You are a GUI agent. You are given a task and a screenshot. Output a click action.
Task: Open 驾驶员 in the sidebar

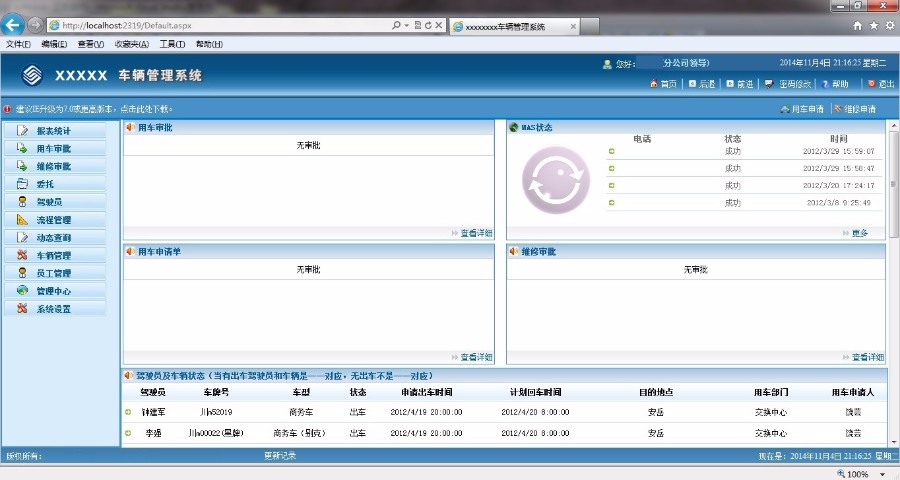tap(55, 202)
